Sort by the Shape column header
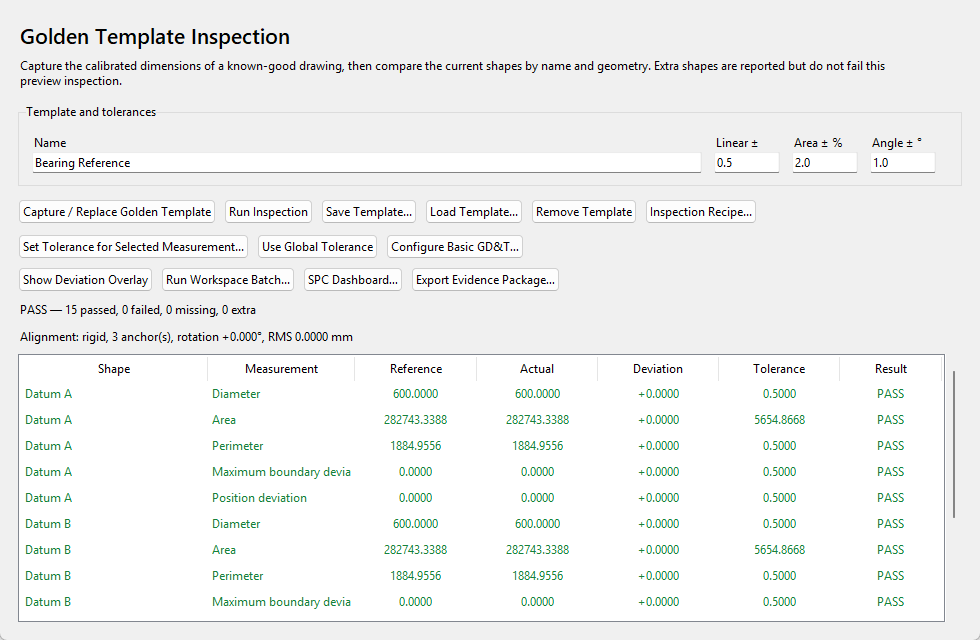This screenshot has height=640, width=980. click(x=114, y=369)
